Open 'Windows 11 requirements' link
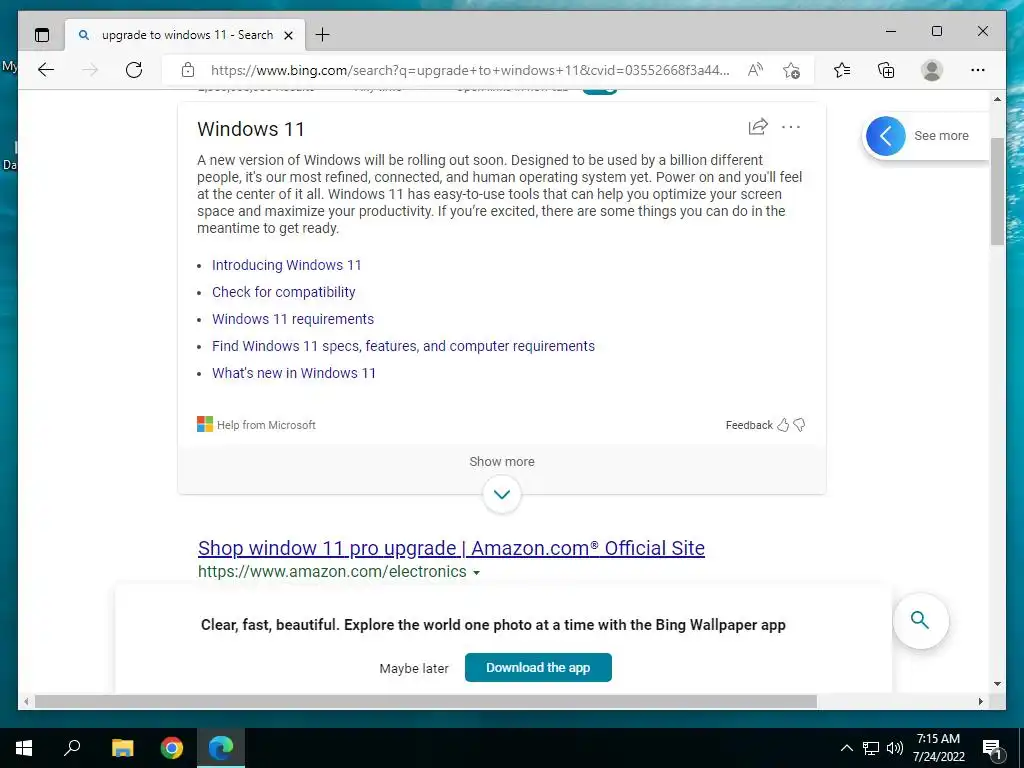Viewport: 1024px width, 768px height. pos(293,319)
